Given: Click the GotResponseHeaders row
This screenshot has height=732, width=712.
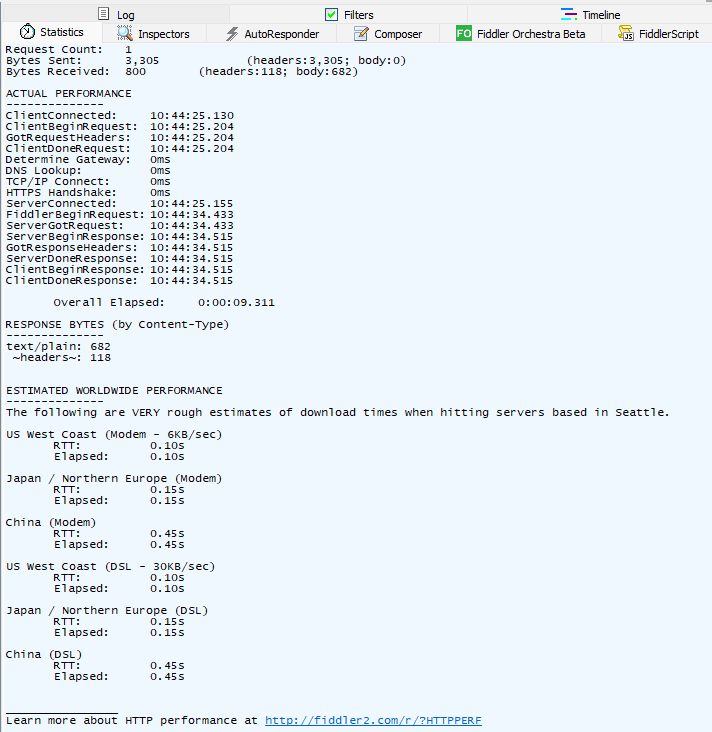Looking at the screenshot, I should (120, 247).
